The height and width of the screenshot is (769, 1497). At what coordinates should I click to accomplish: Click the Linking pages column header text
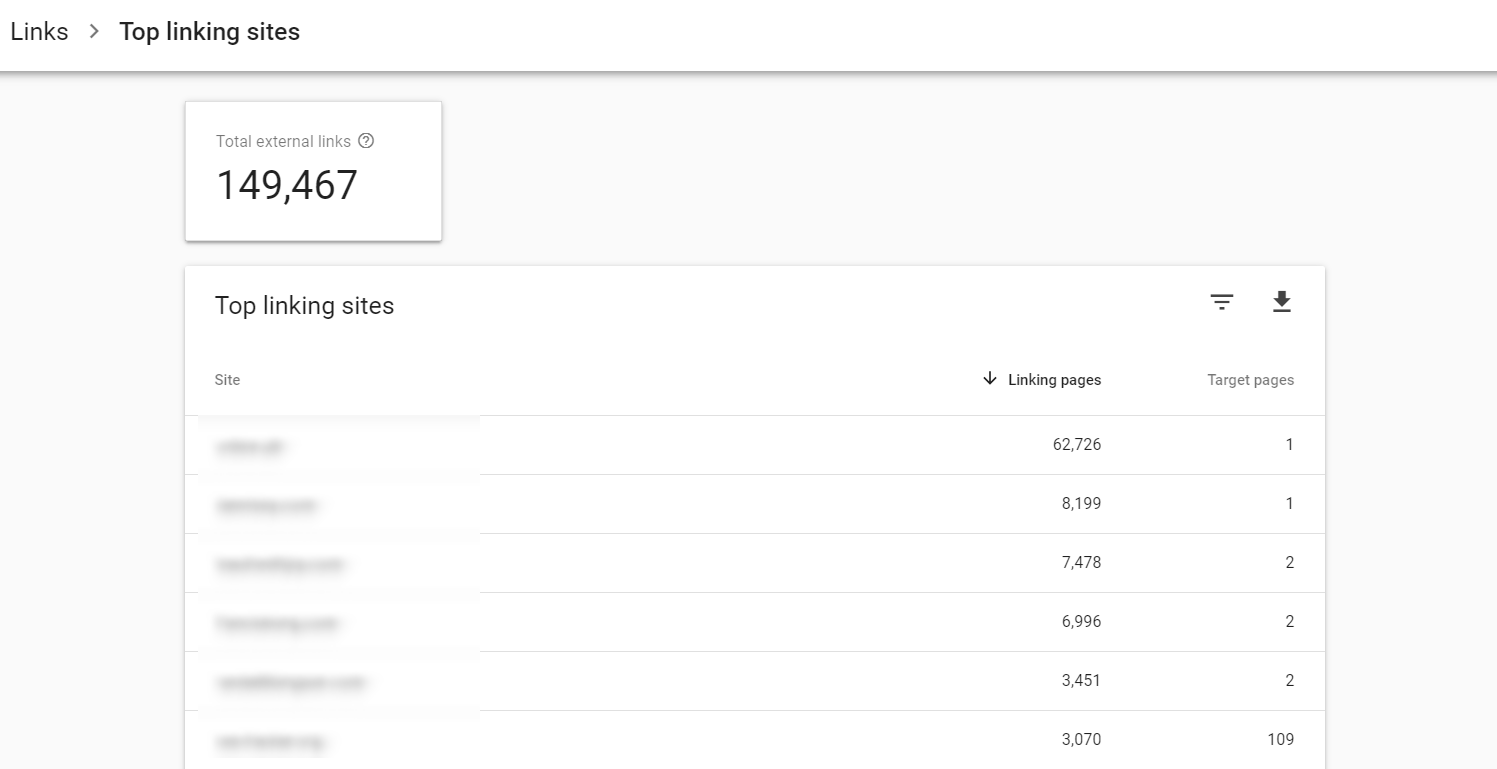tap(1054, 380)
